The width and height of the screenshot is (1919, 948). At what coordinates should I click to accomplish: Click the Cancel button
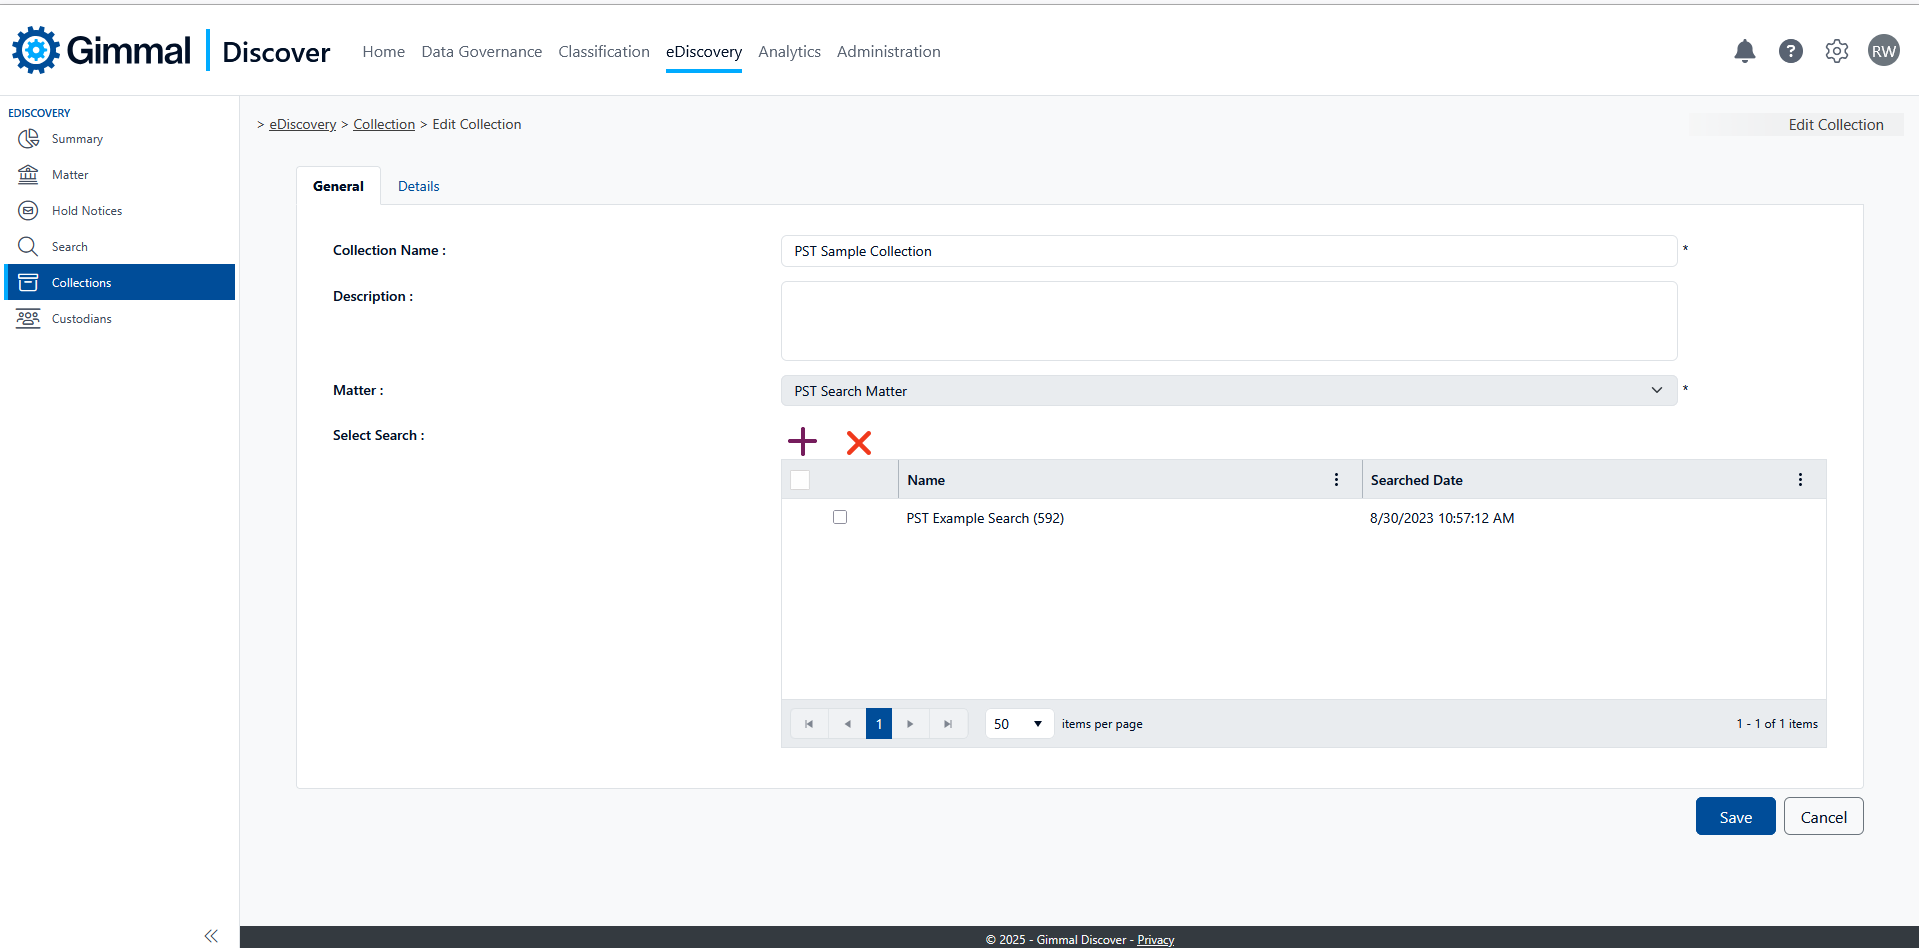pos(1823,817)
